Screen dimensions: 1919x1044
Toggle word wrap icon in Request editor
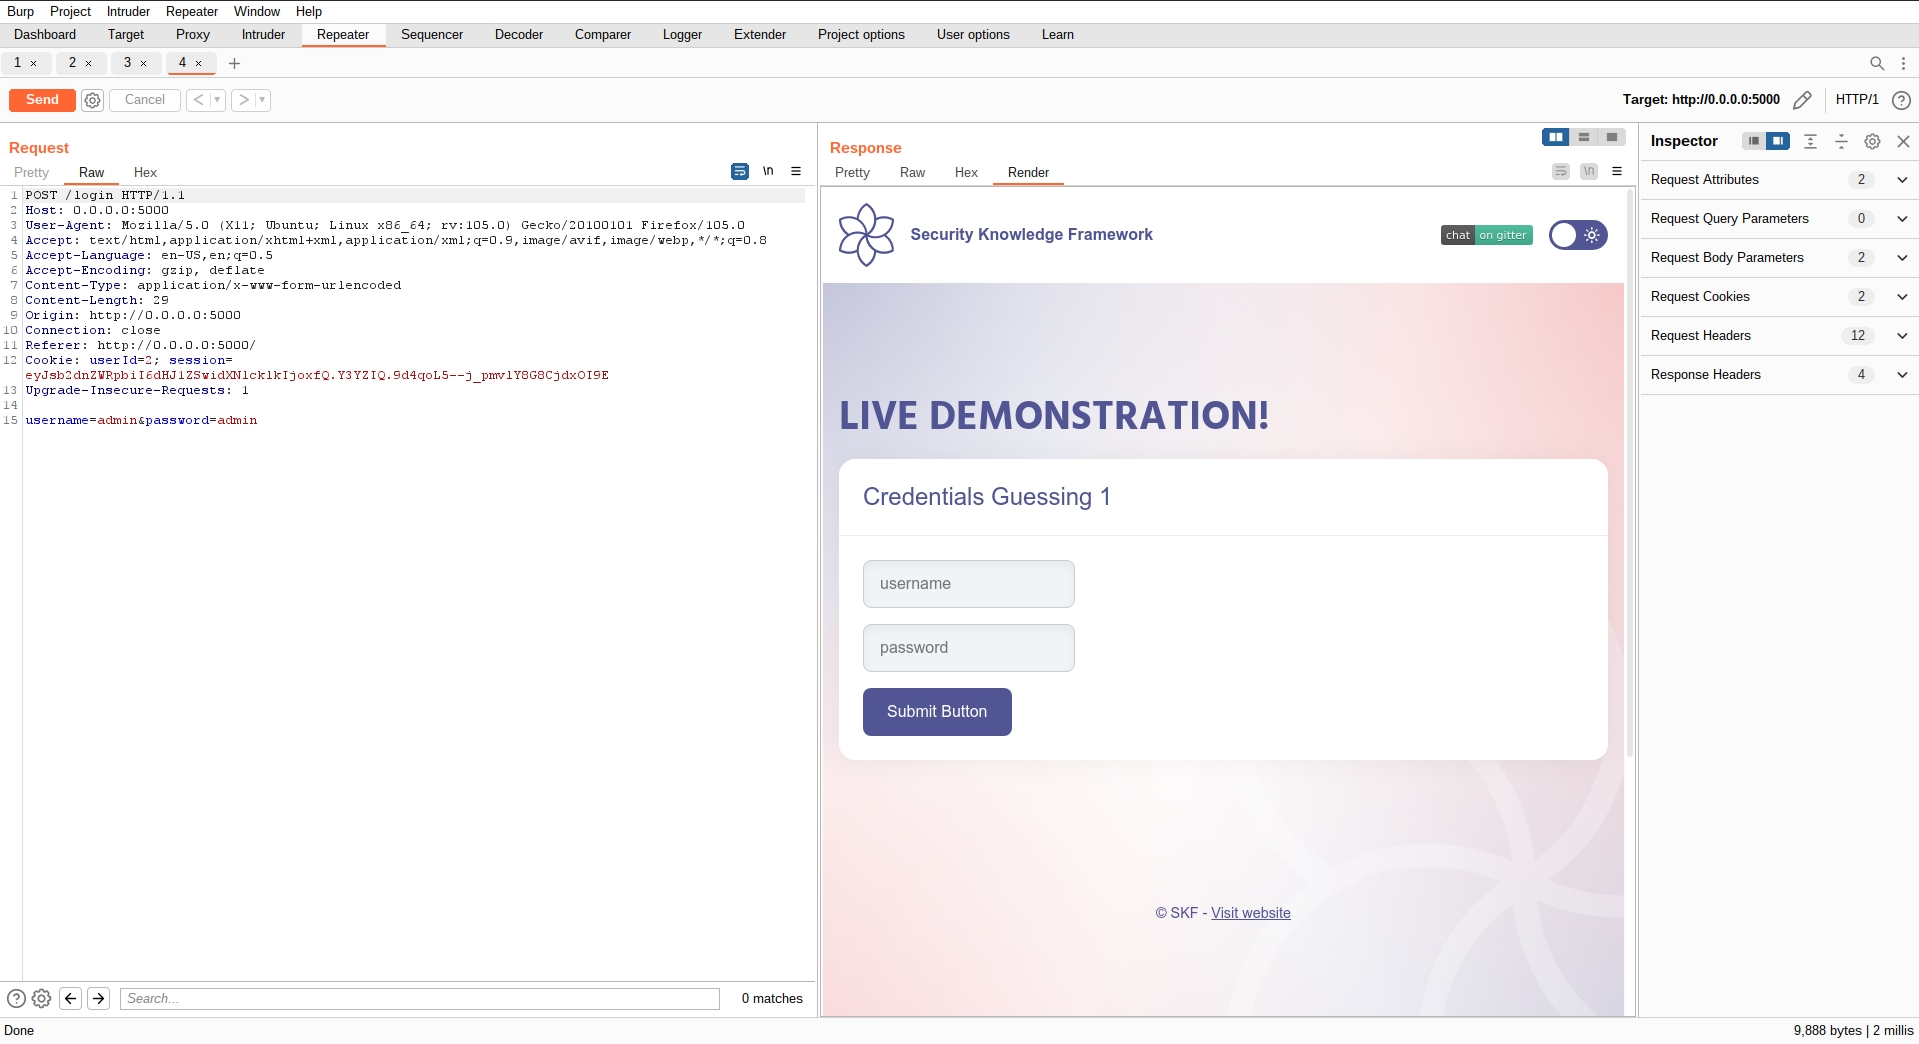pyautogui.click(x=739, y=172)
